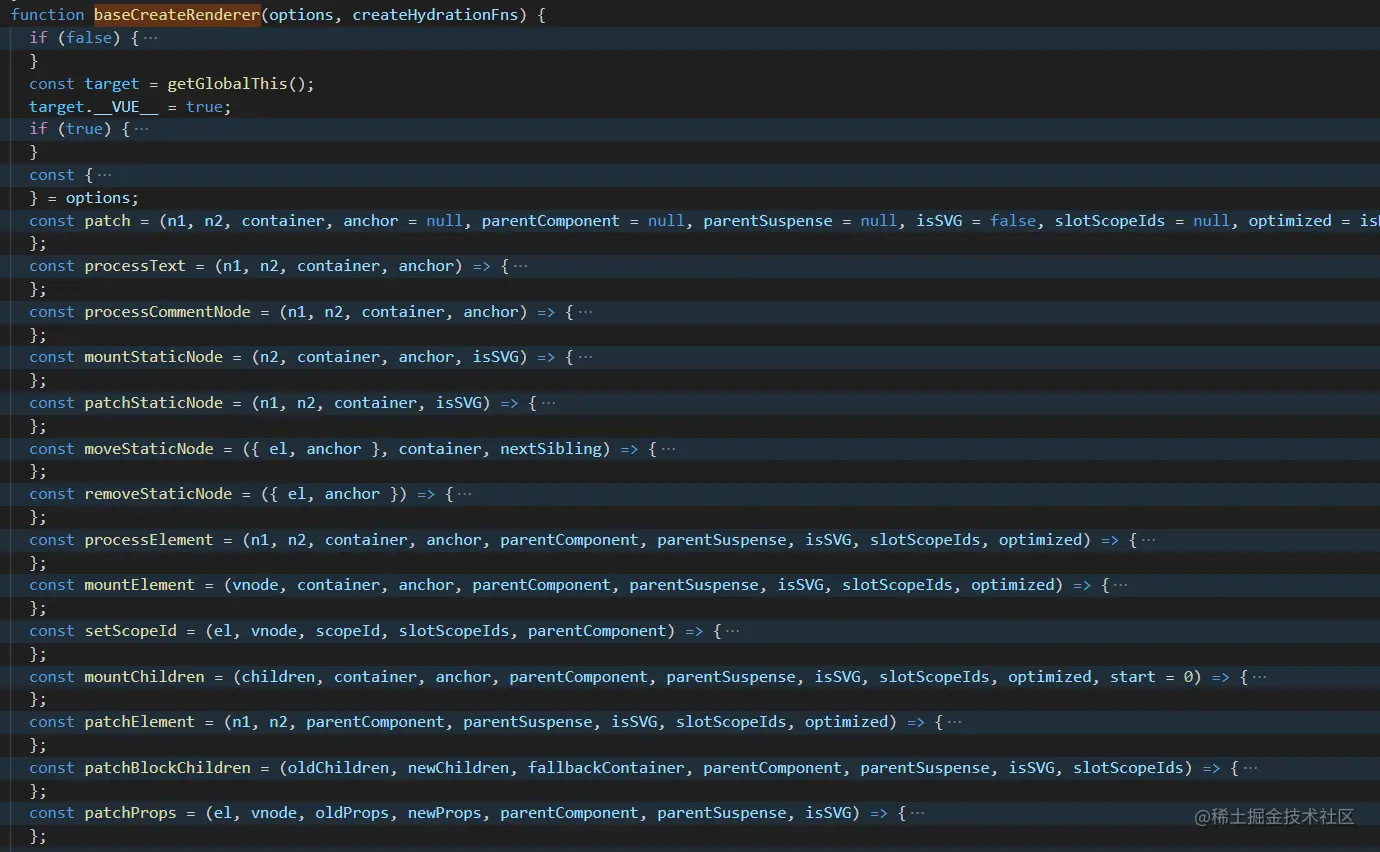This screenshot has width=1380, height=852.
Task: Expand the folded if (false) block ellipsis
Action: click(150, 38)
